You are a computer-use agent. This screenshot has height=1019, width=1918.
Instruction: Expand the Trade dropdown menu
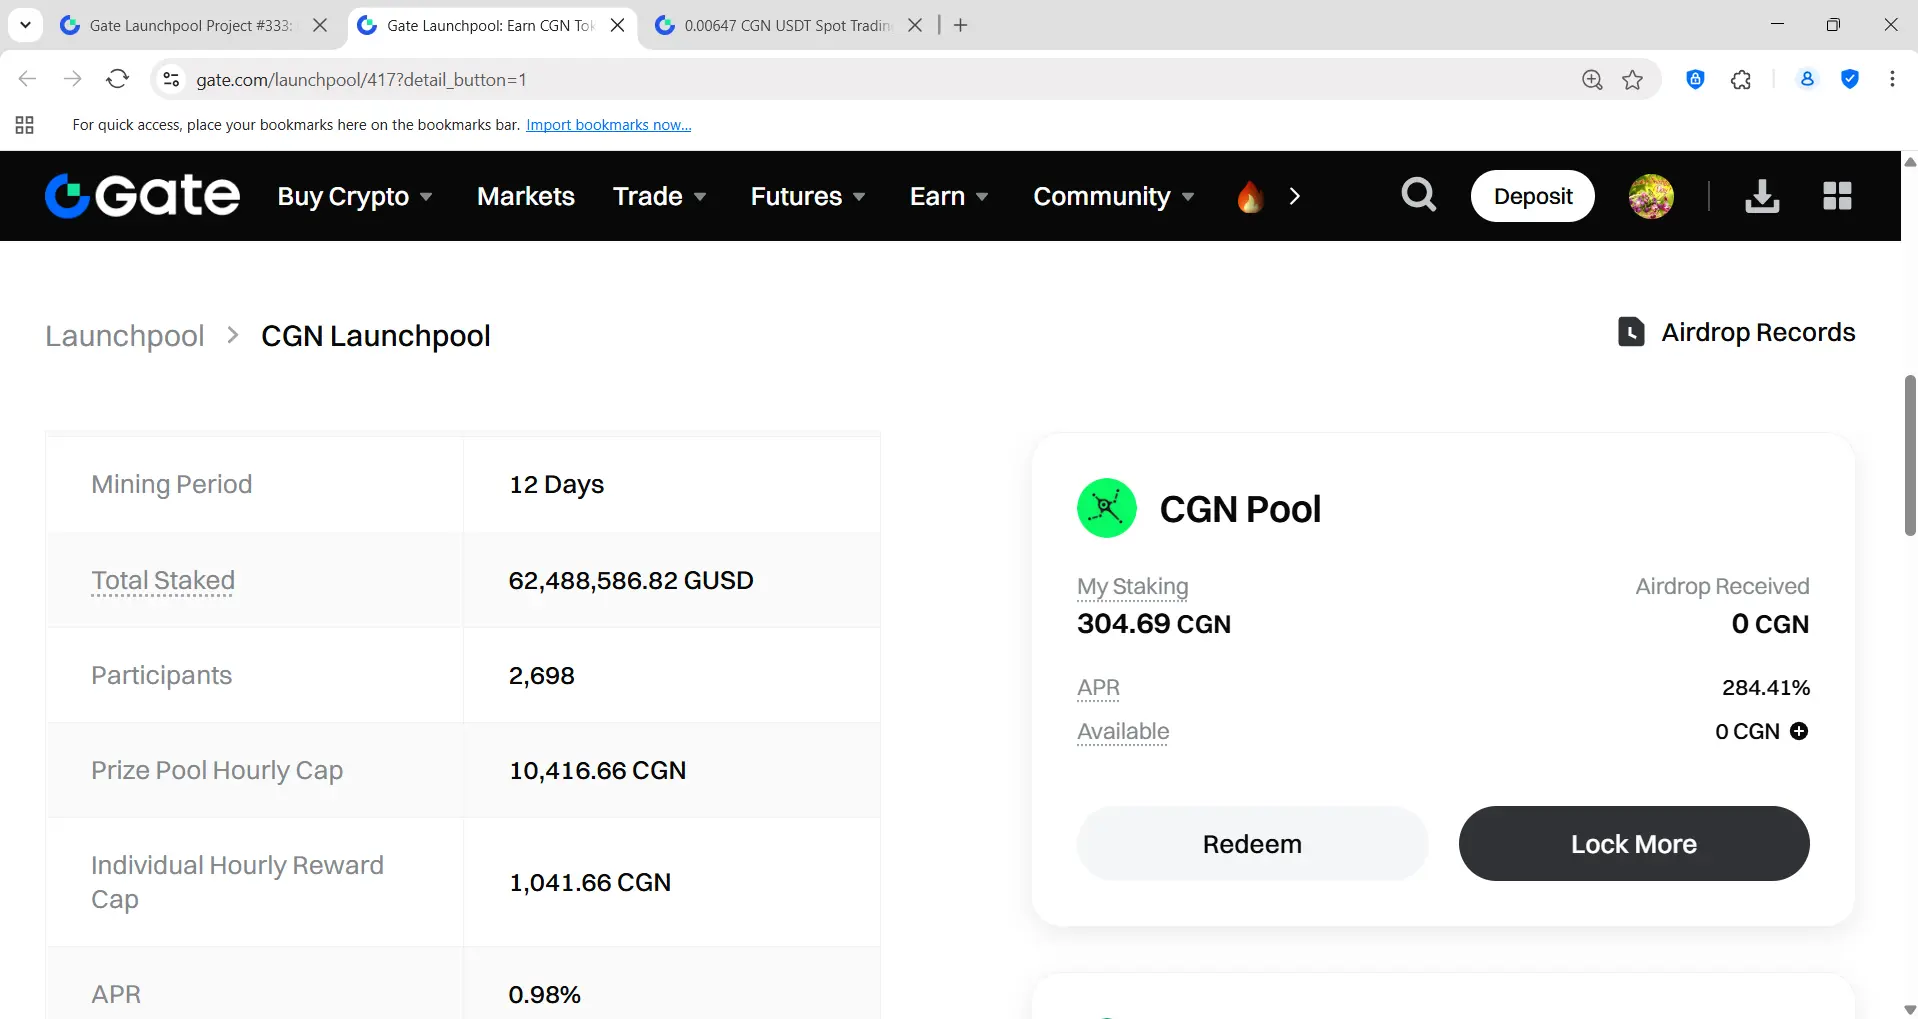660,196
